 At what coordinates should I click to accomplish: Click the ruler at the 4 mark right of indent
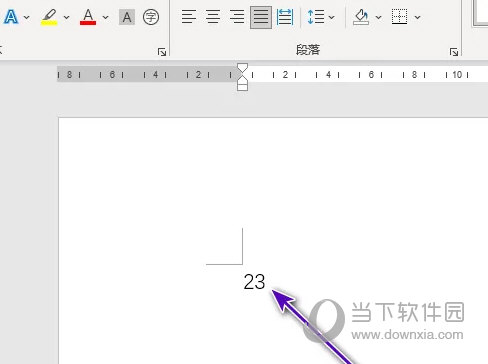coord(328,75)
